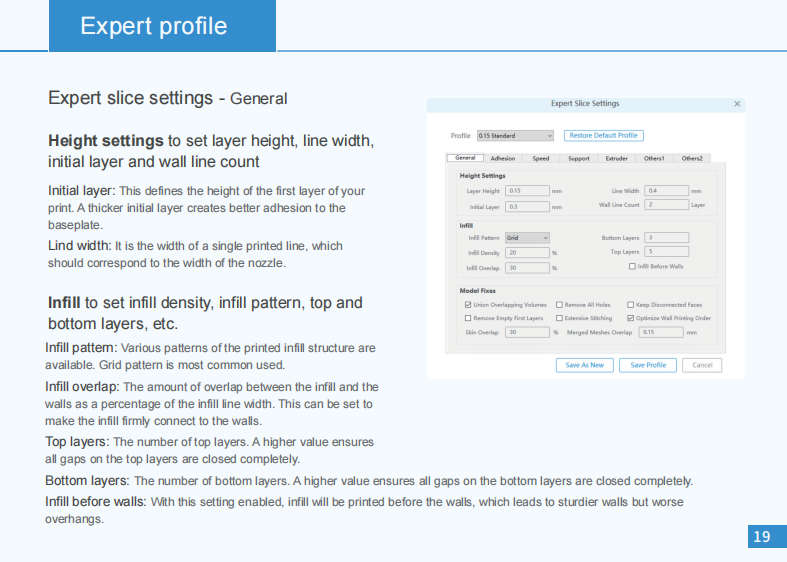Check Extensive Stitching option
787x562 pixels.
tap(560, 318)
